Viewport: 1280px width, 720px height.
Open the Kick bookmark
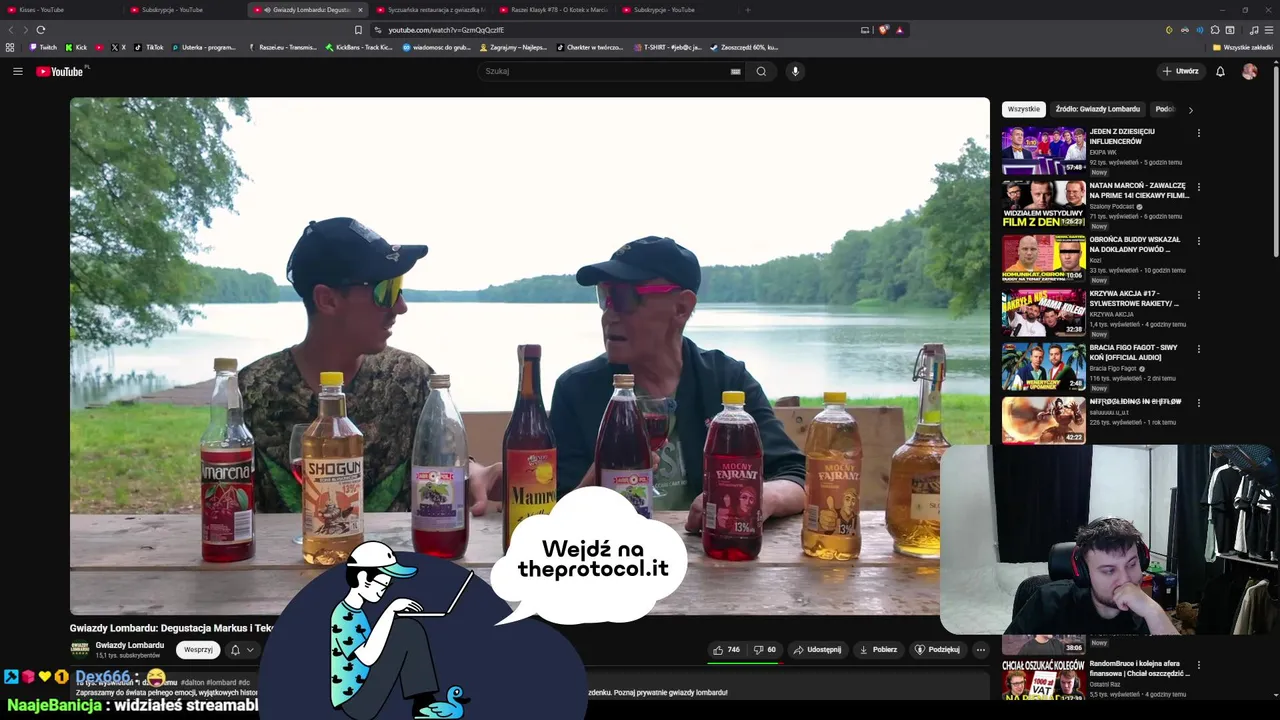[76, 47]
